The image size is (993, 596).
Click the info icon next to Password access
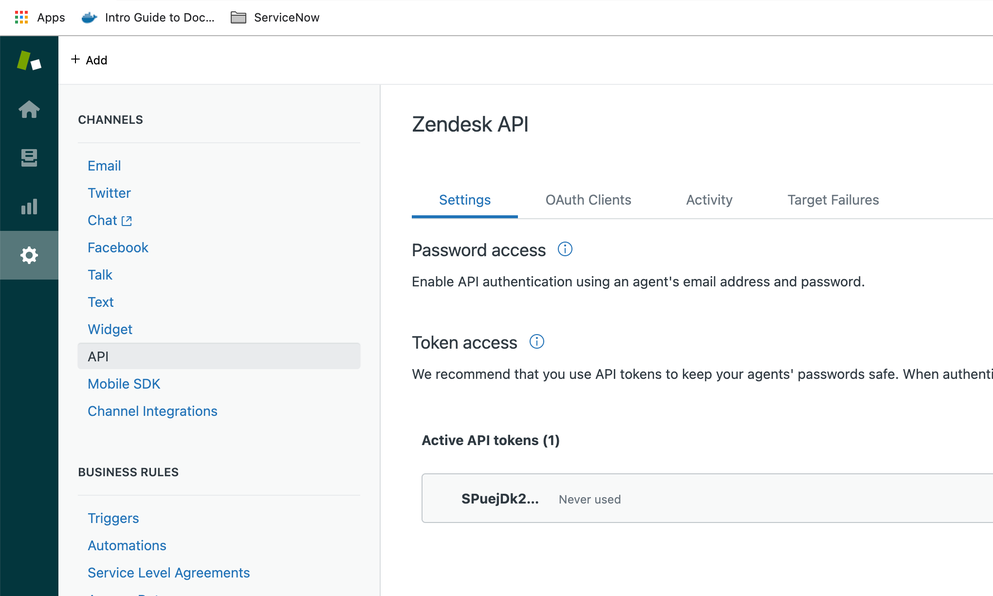(565, 249)
